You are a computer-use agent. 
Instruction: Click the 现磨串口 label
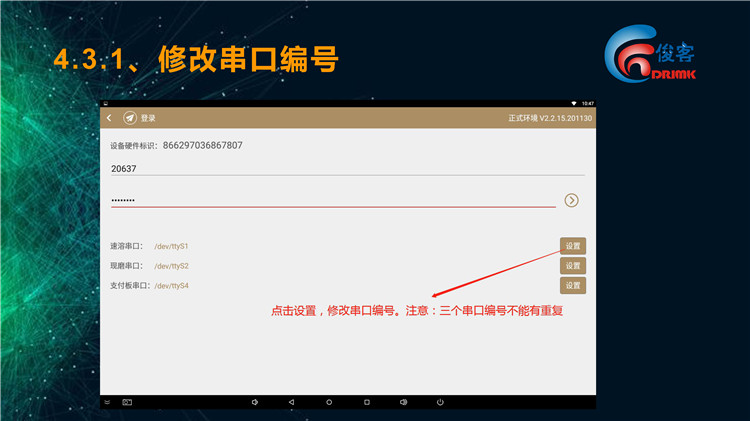coord(126,266)
